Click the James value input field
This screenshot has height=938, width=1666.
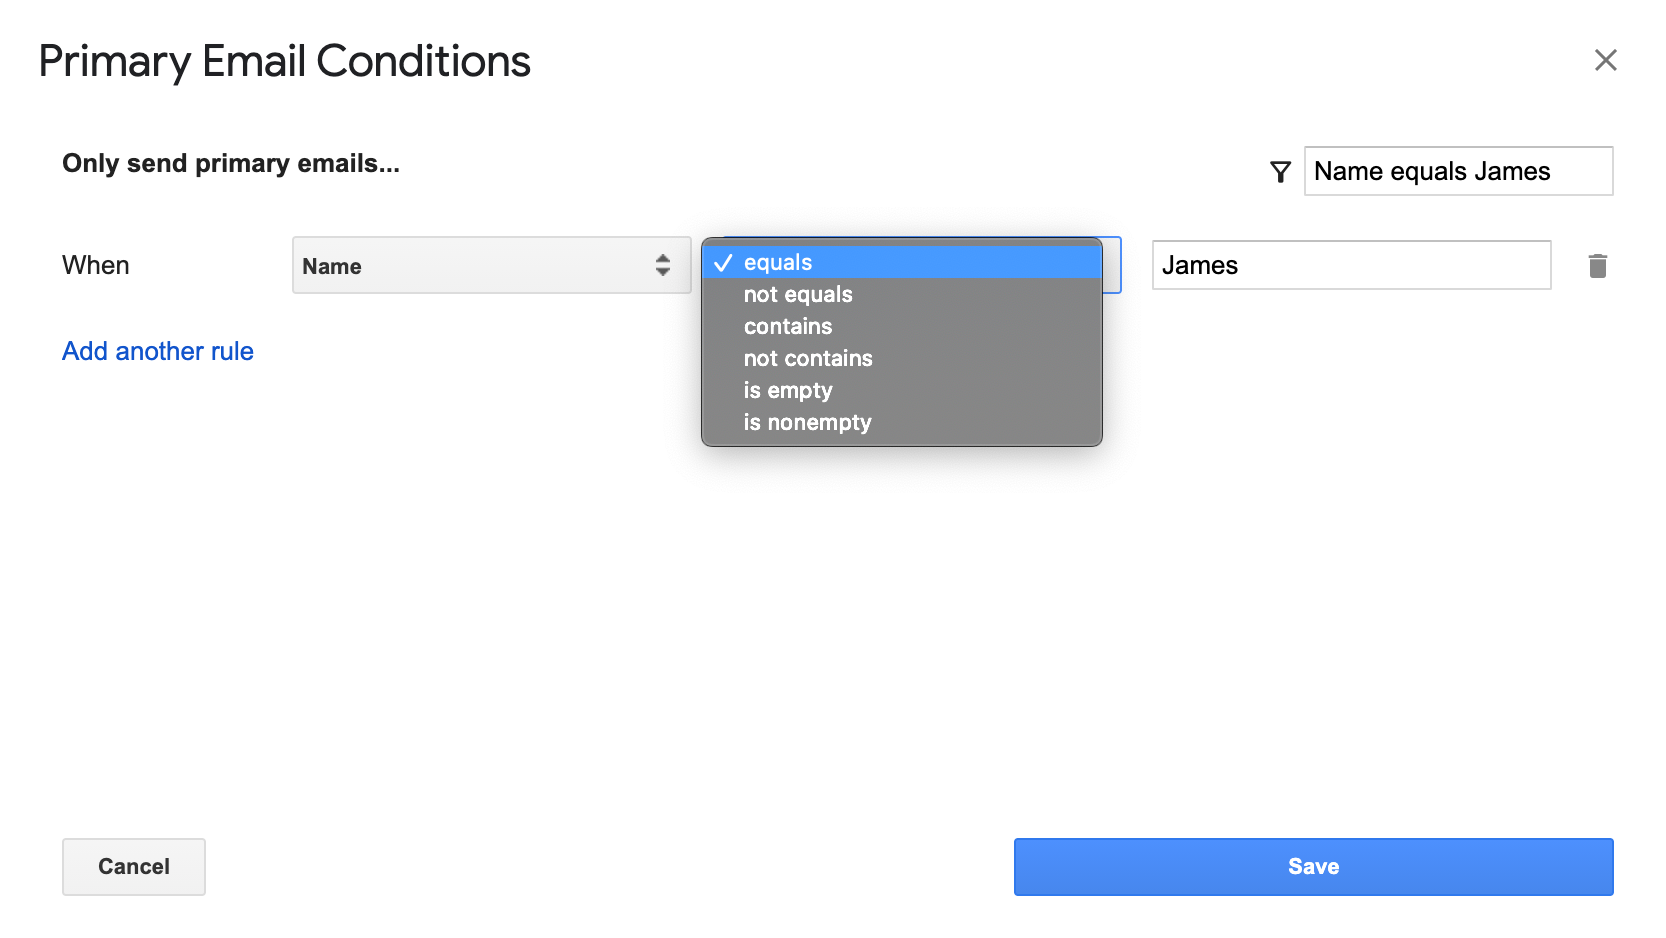[1350, 265]
